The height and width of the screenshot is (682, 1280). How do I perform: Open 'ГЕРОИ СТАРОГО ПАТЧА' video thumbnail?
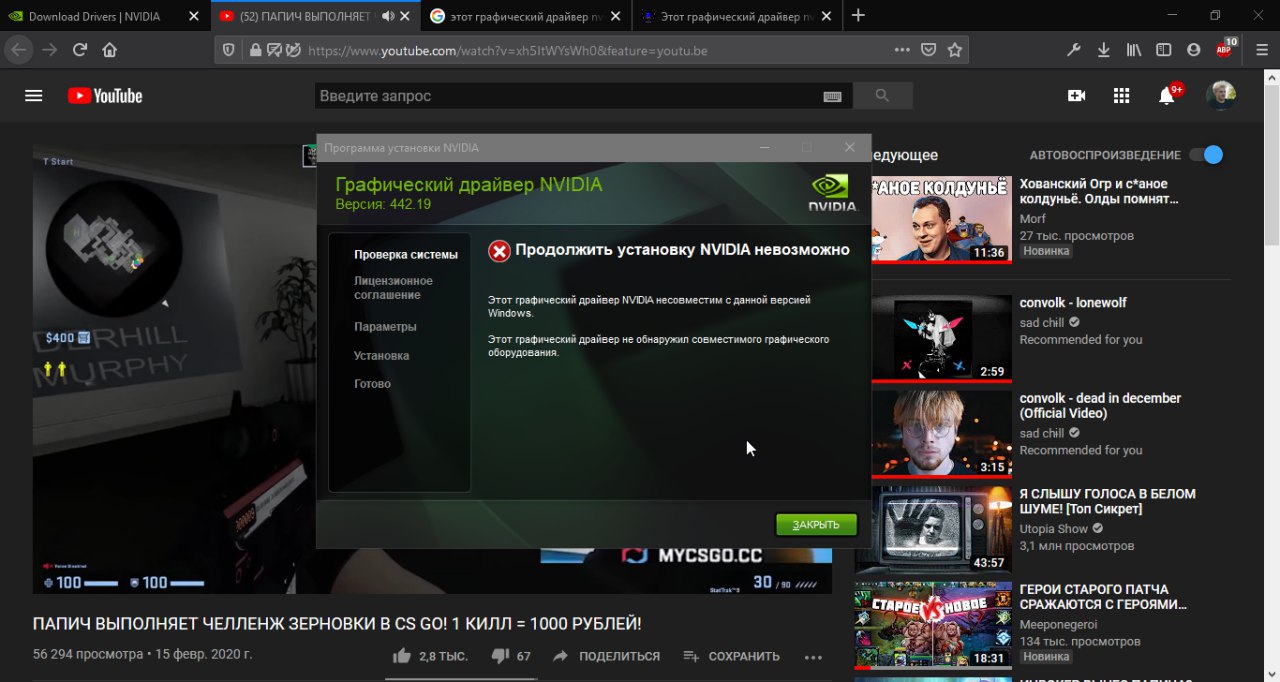(932, 625)
